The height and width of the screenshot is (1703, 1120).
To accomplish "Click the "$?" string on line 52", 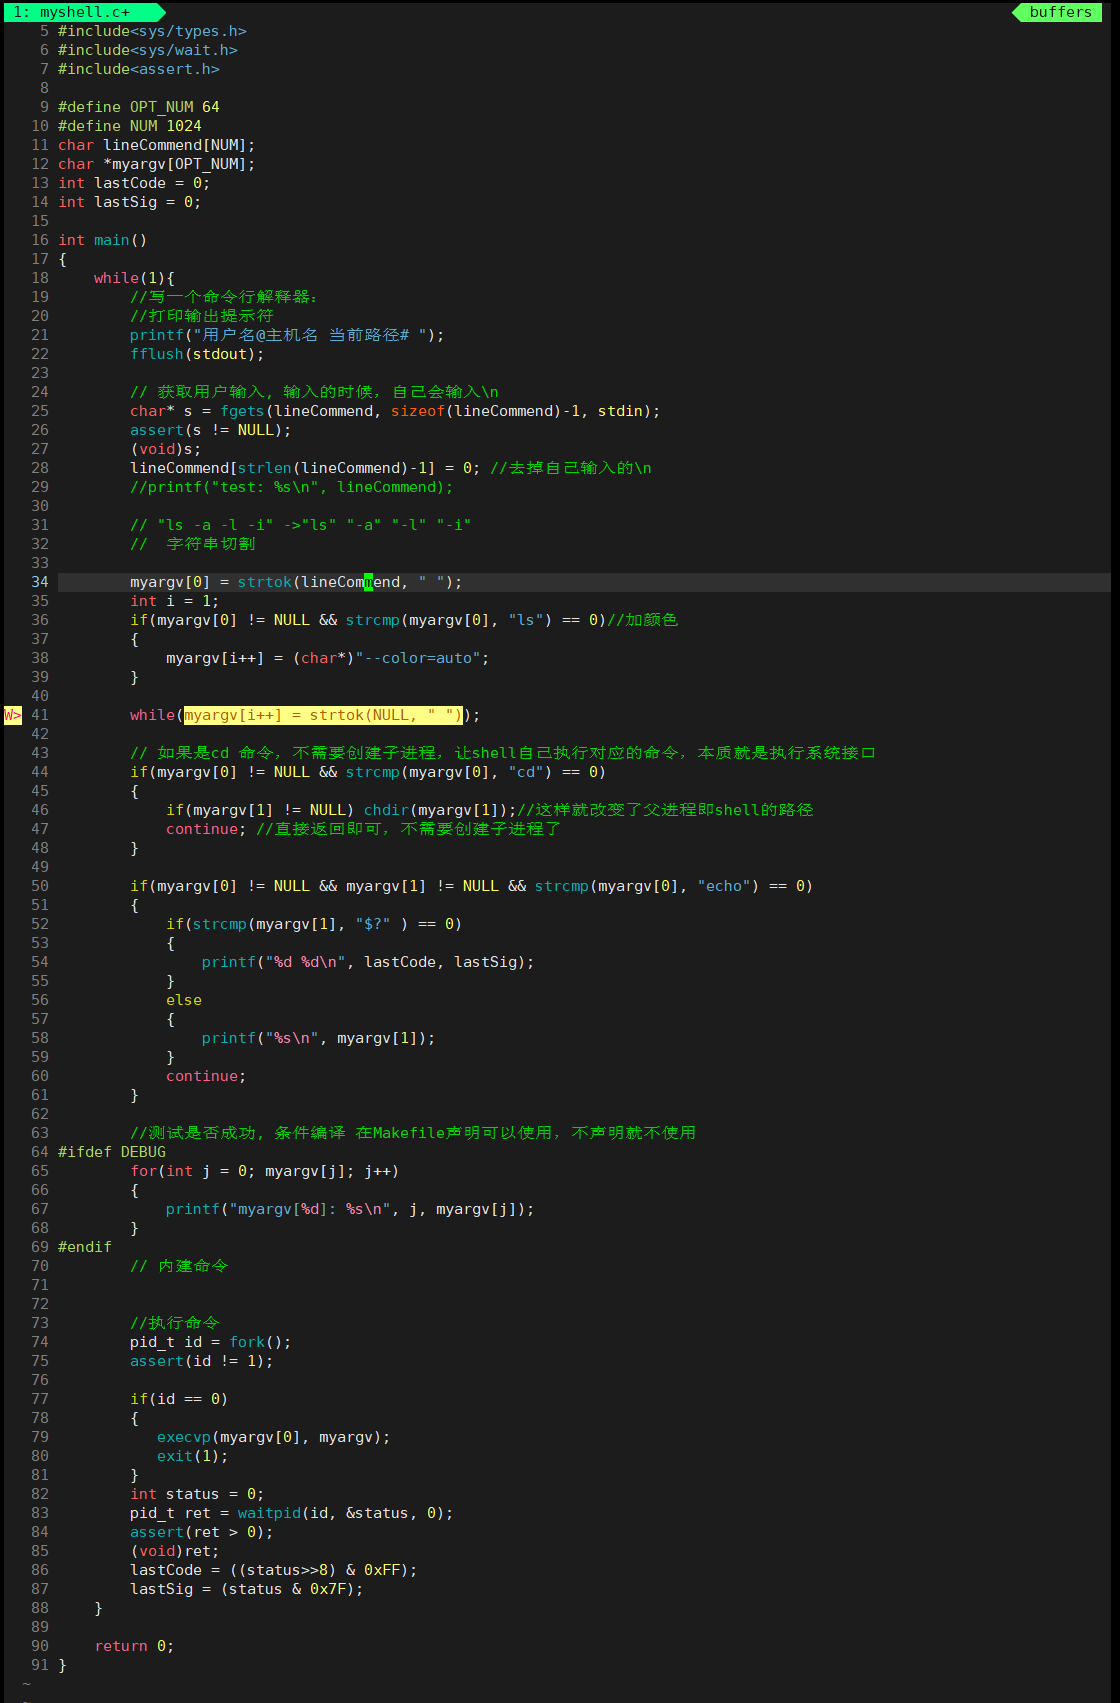I will (x=373, y=924).
